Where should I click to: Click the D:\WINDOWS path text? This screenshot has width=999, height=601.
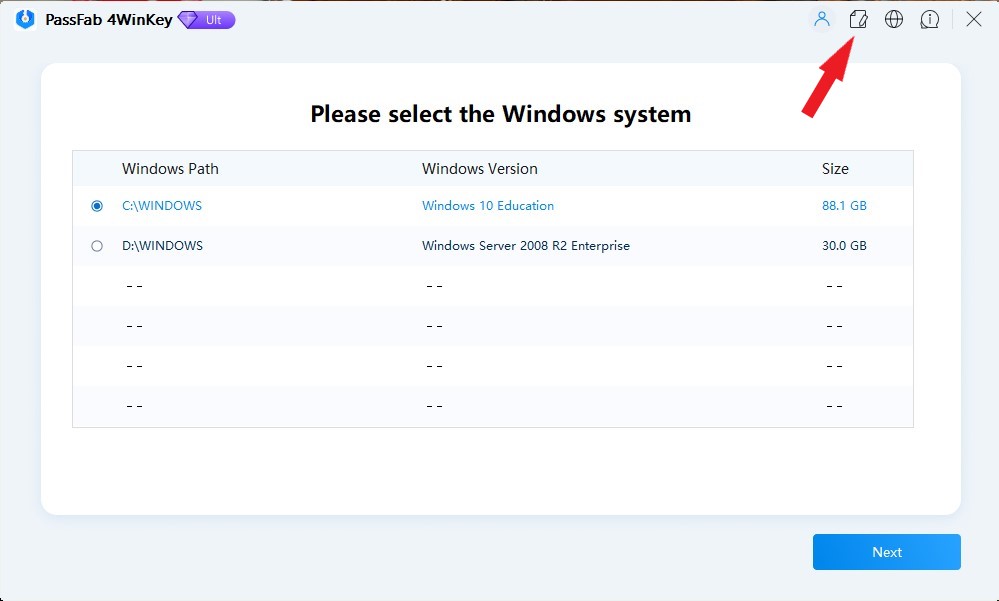tap(162, 246)
